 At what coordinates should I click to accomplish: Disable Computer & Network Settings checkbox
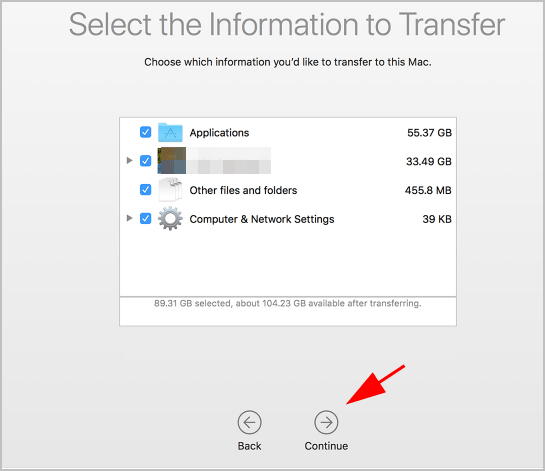pos(145,219)
